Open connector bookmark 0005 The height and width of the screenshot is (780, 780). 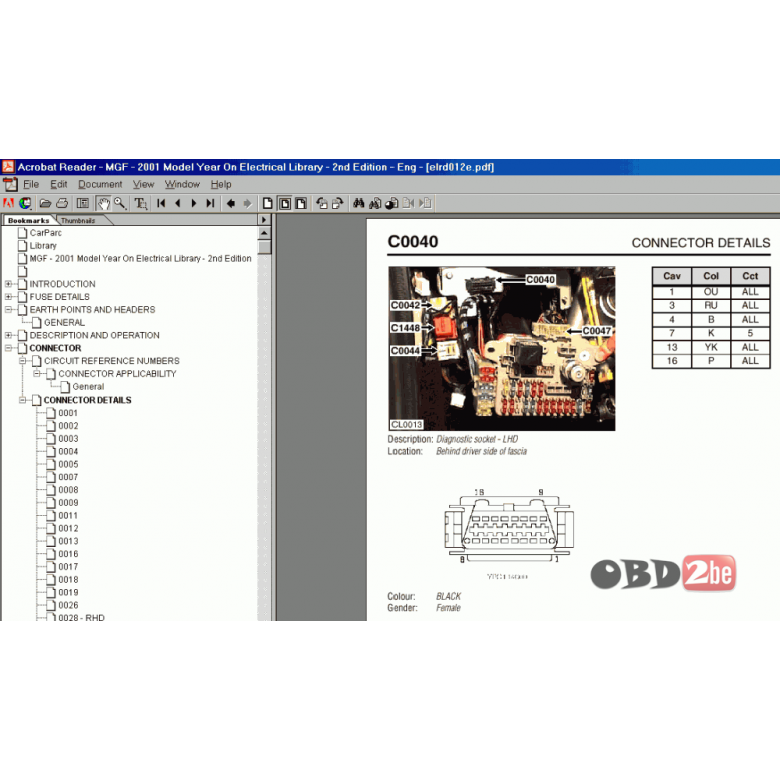tap(68, 464)
